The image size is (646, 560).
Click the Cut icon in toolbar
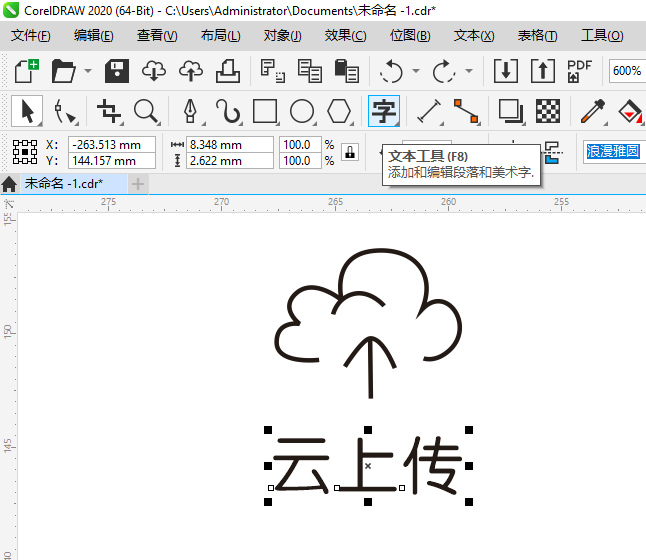pyautogui.click(x=272, y=71)
